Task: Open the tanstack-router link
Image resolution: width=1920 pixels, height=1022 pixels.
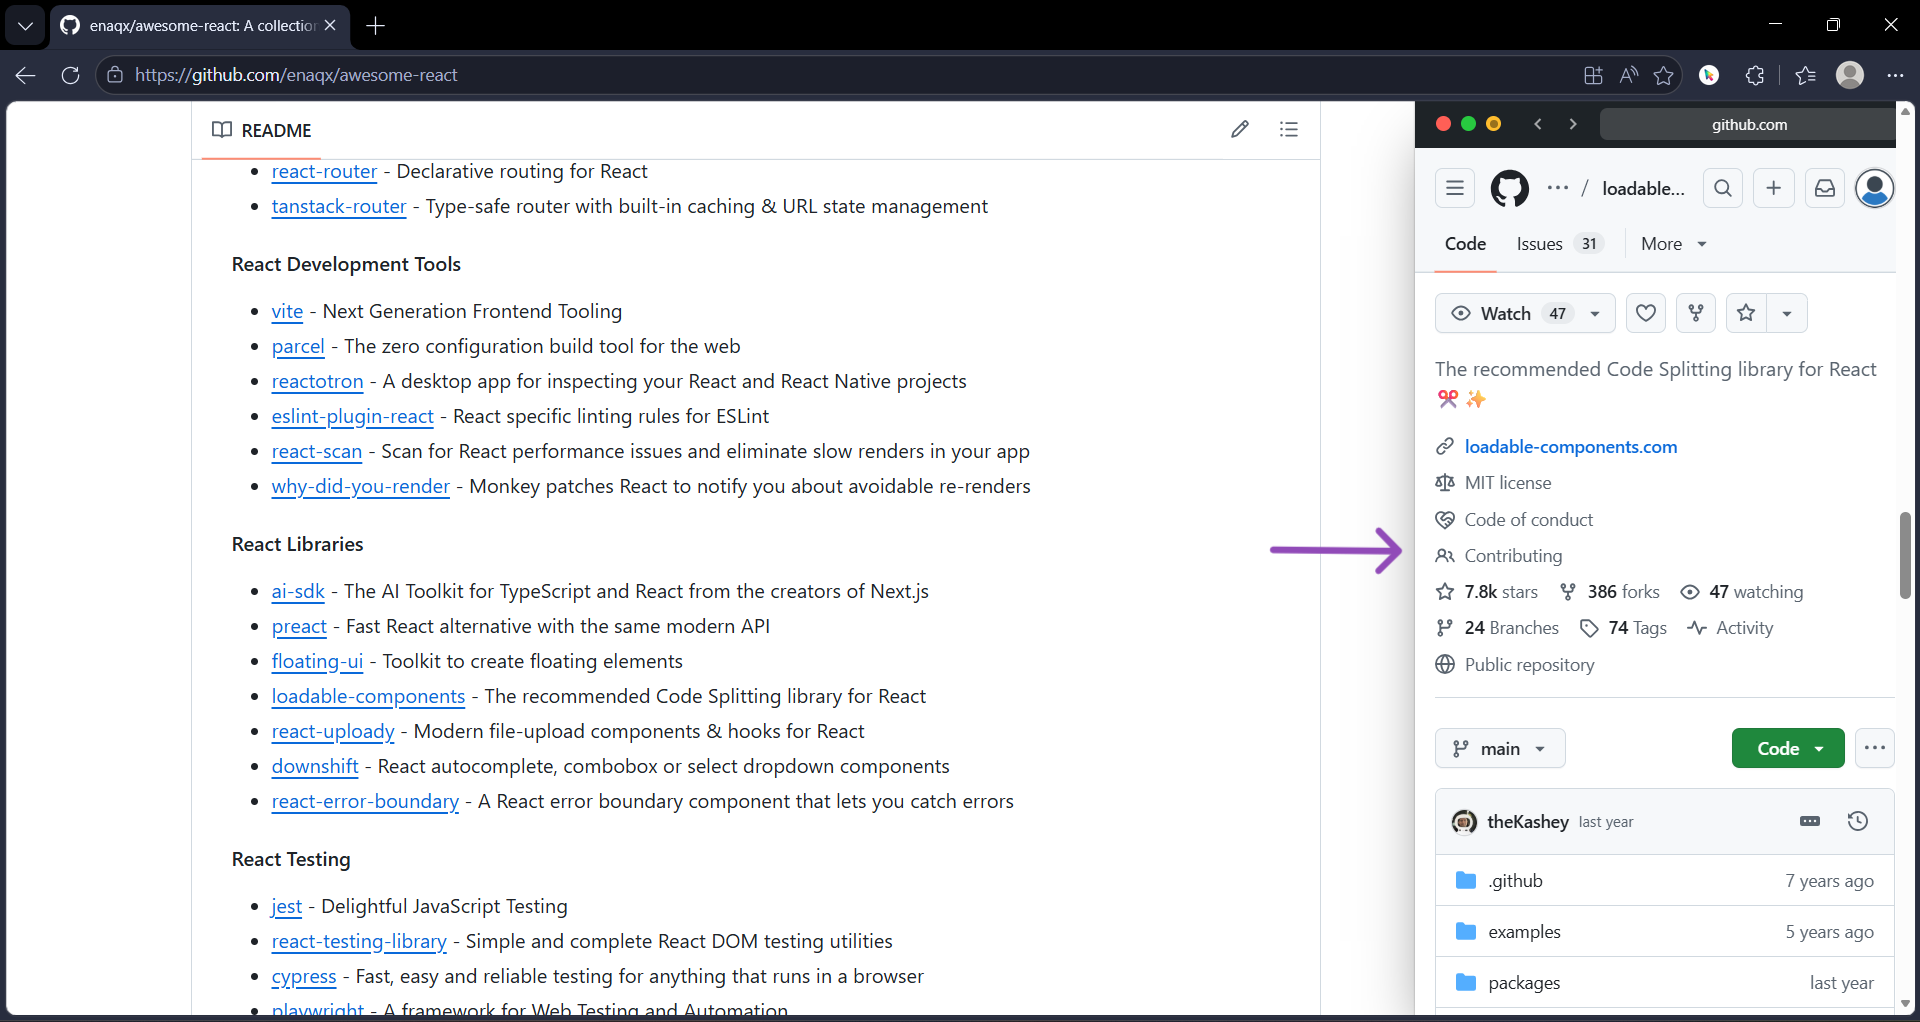Action: [x=339, y=206]
